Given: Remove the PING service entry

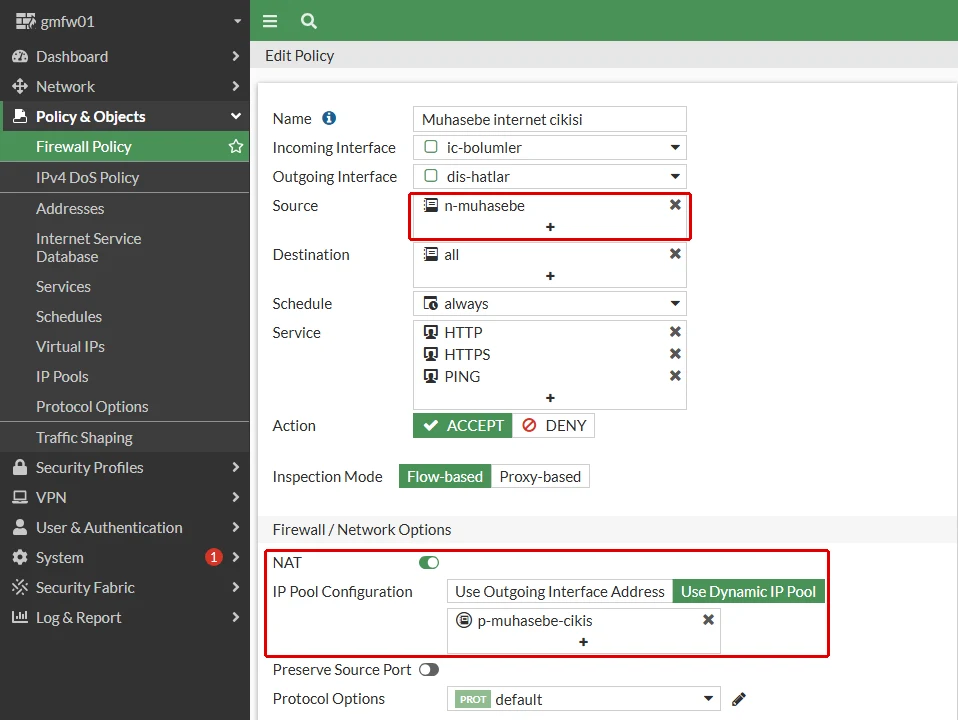Looking at the screenshot, I should [675, 376].
